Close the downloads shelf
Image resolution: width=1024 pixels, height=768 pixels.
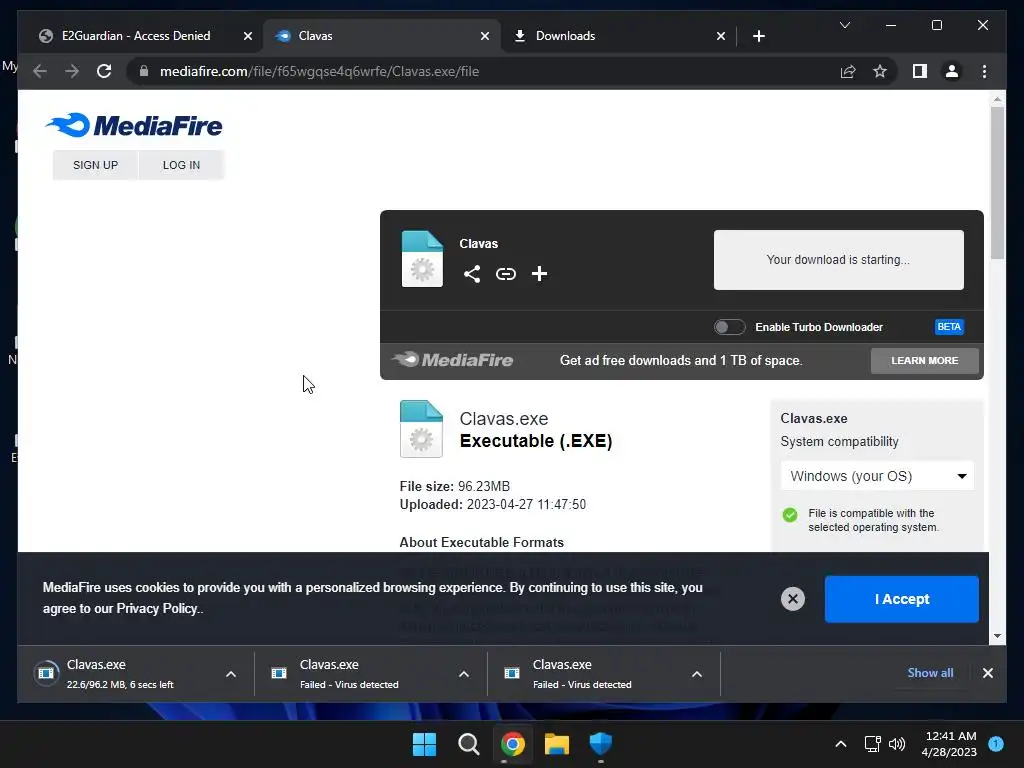987,673
